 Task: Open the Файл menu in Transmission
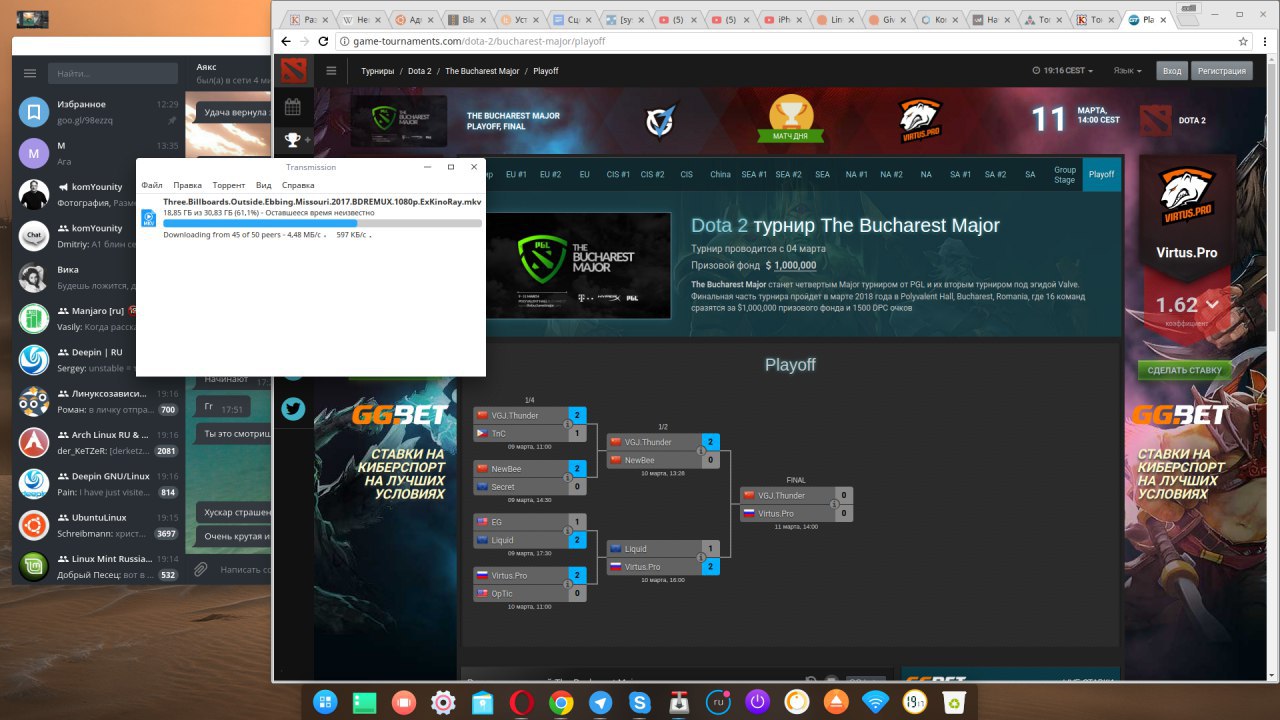pyautogui.click(x=152, y=185)
